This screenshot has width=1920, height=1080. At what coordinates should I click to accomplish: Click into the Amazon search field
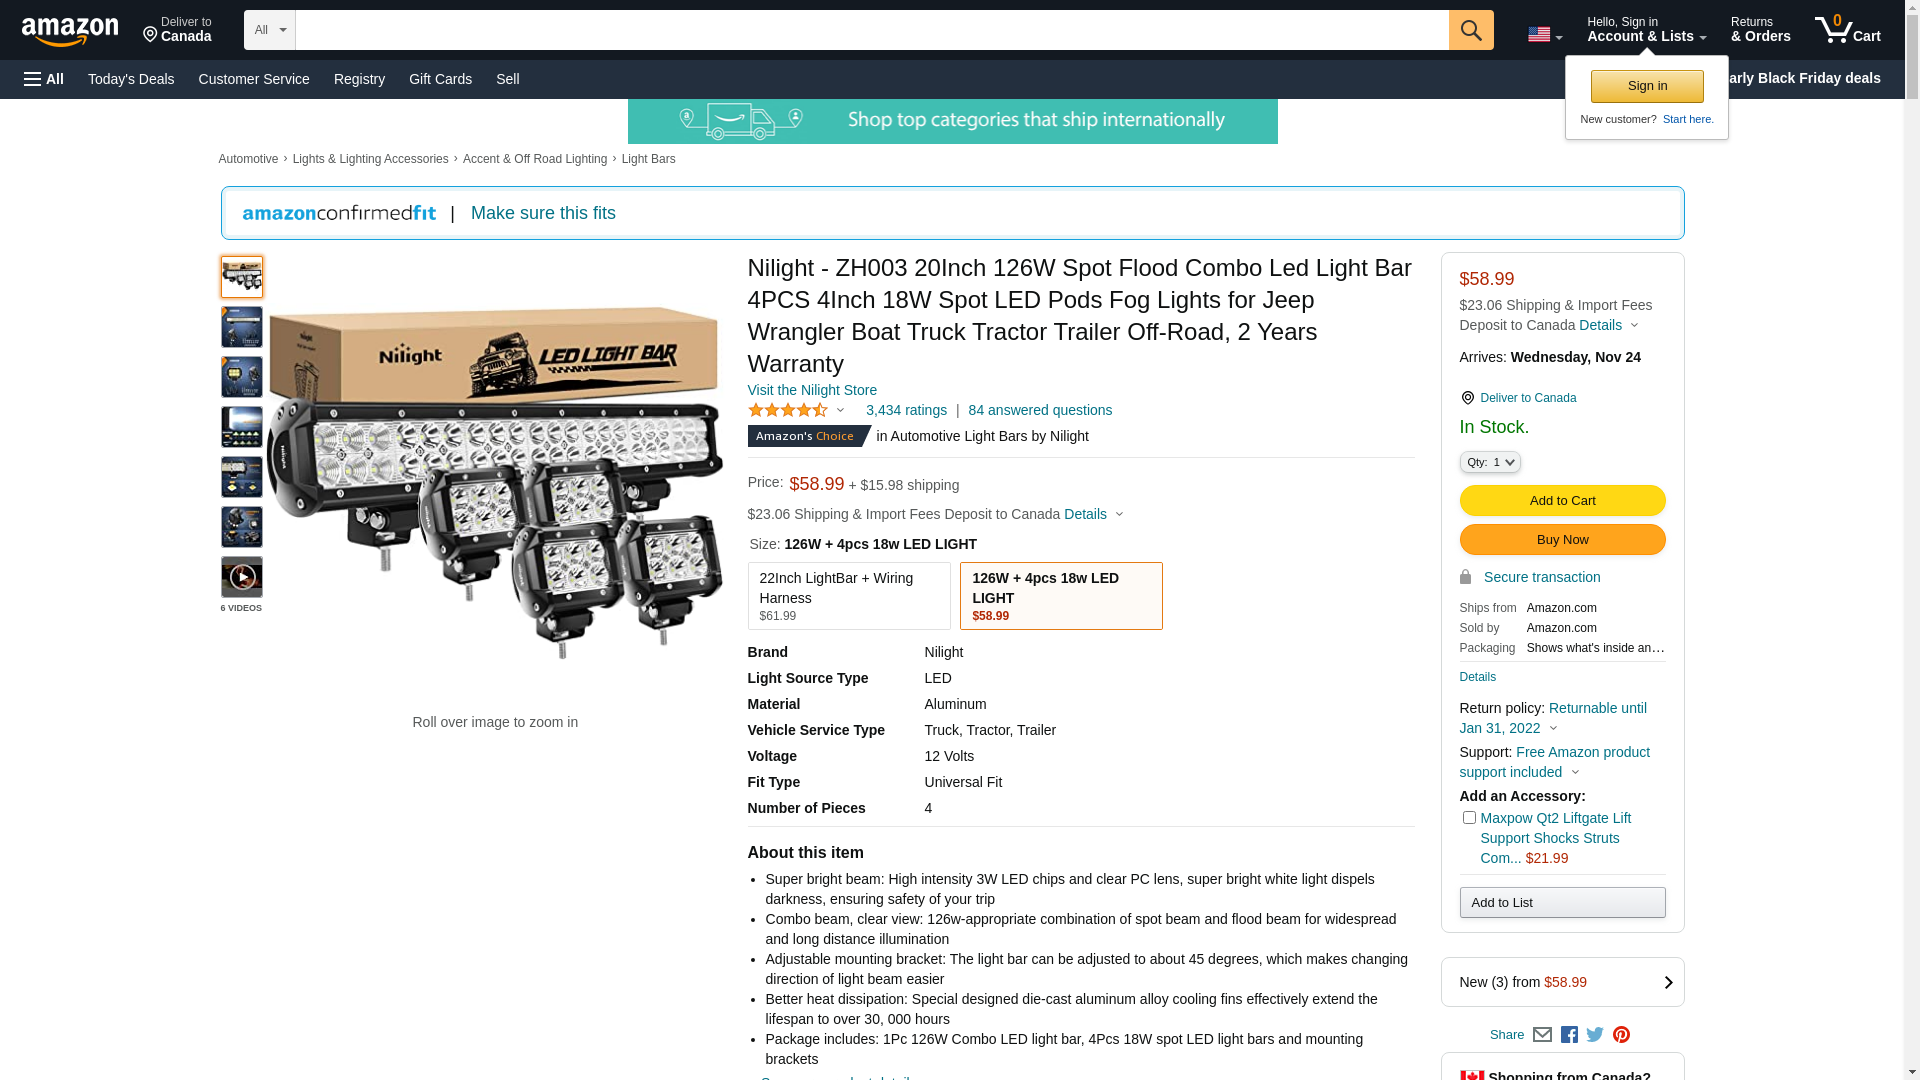872,30
